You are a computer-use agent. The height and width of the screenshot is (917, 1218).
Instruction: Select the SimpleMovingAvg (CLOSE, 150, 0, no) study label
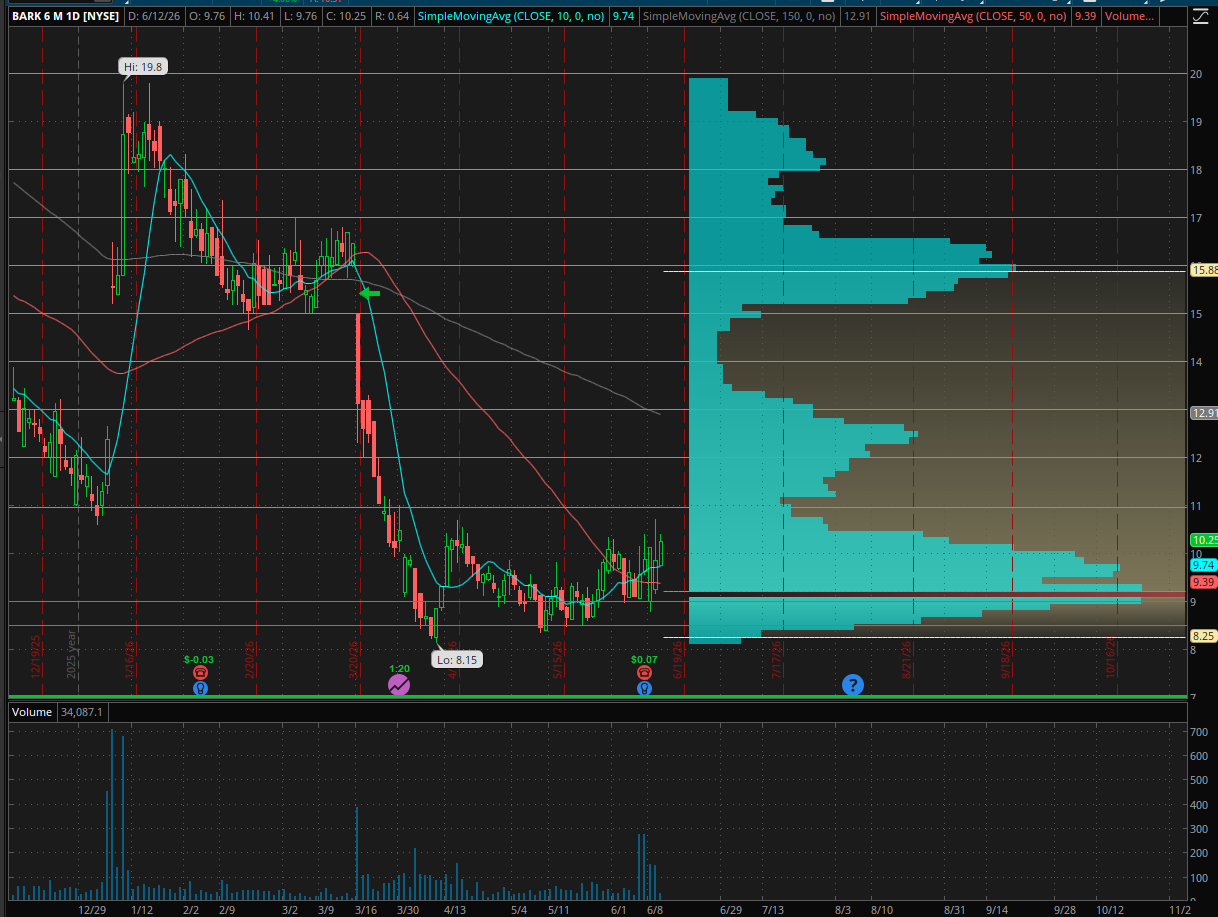point(741,16)
